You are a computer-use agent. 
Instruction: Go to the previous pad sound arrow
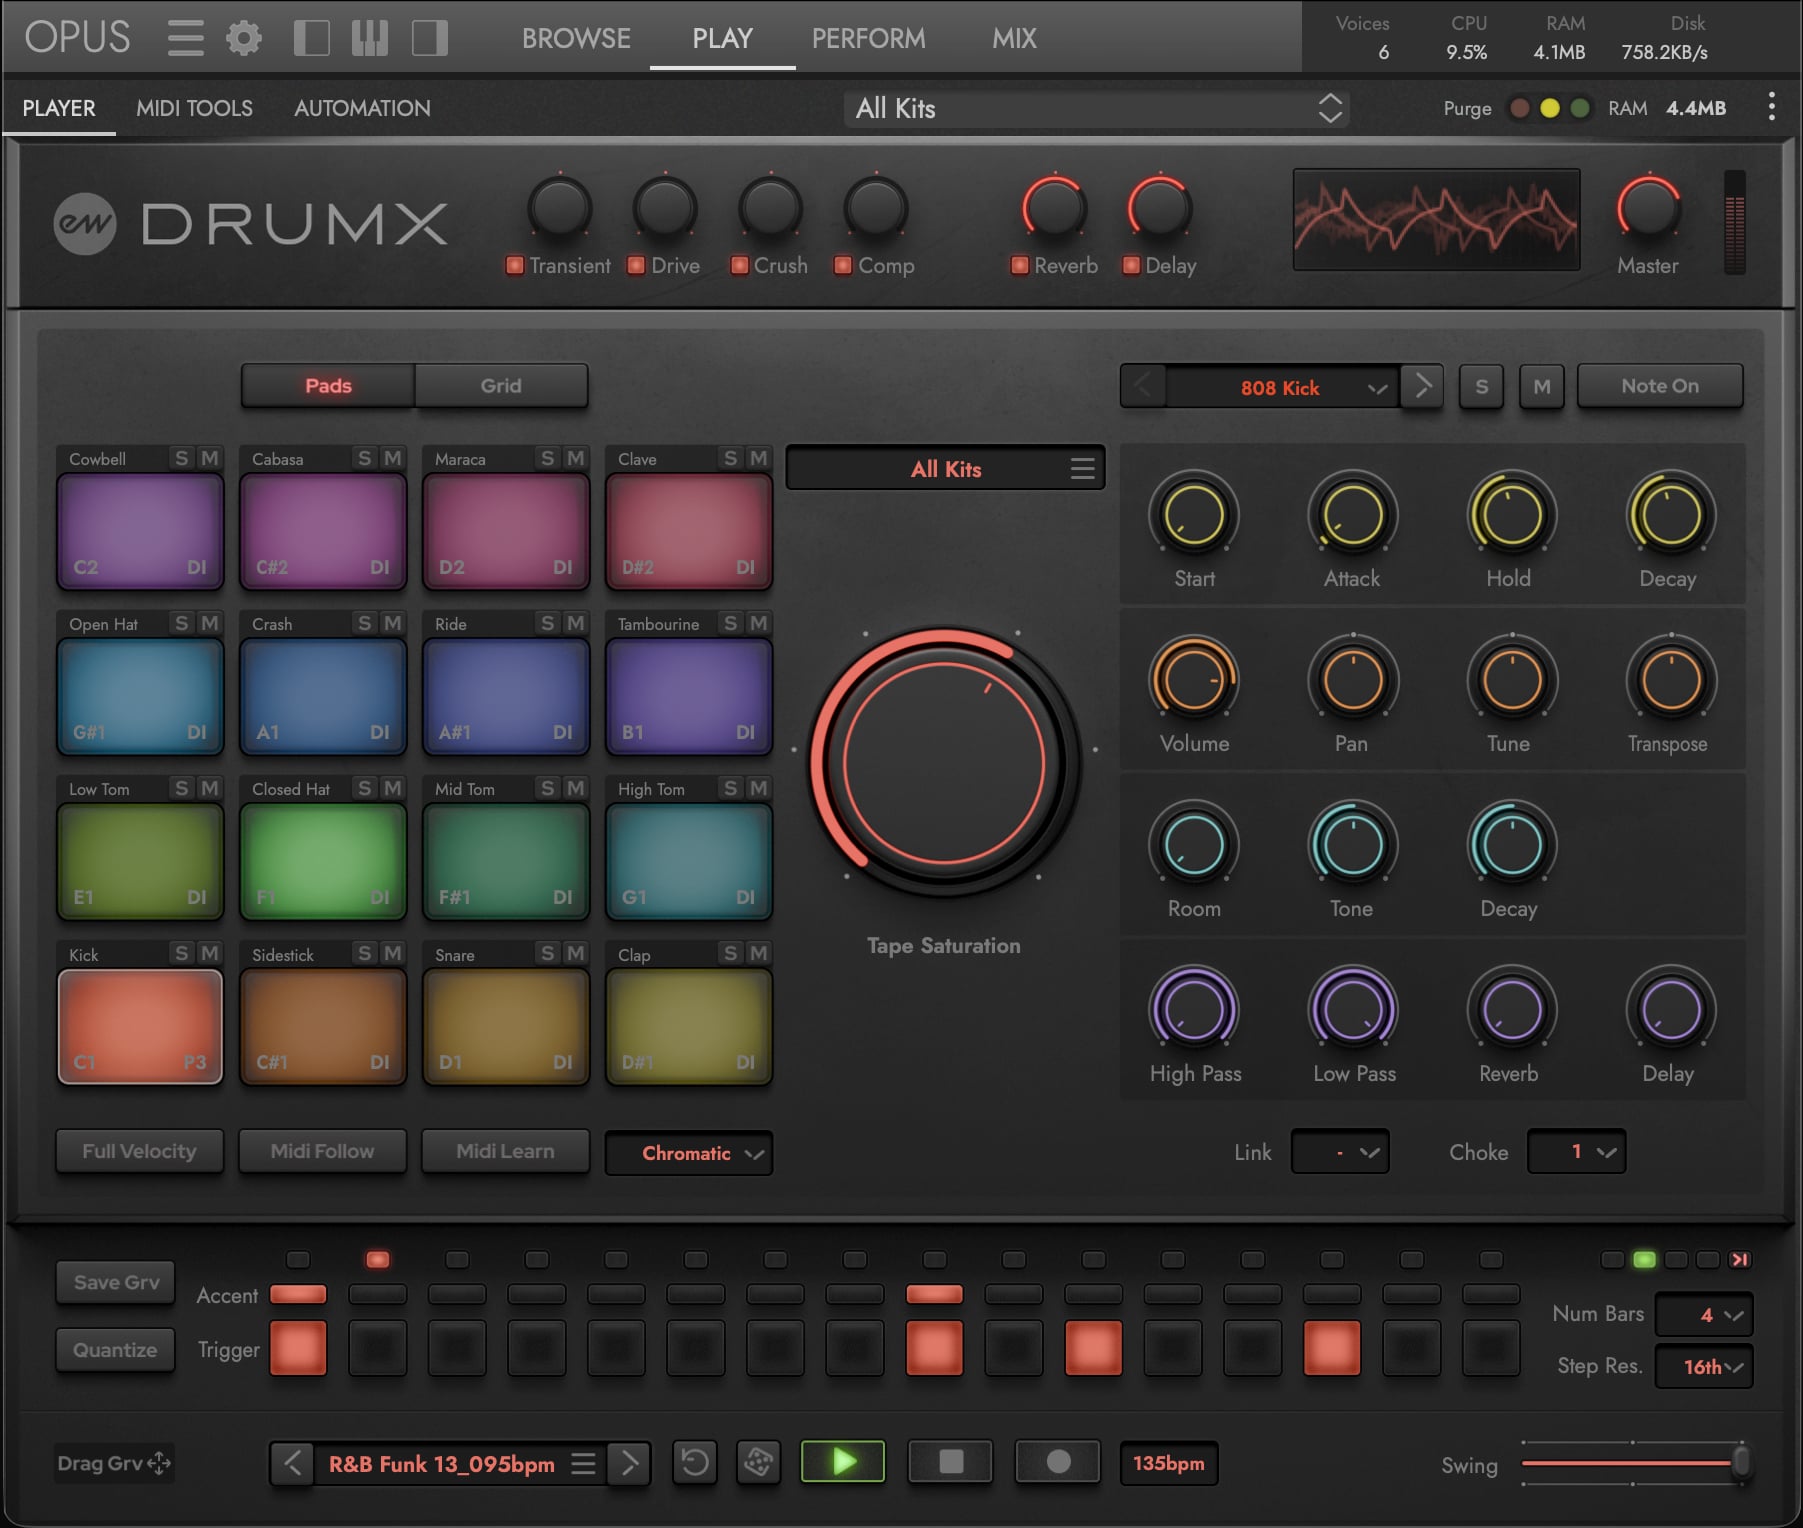click(1143, 386)
